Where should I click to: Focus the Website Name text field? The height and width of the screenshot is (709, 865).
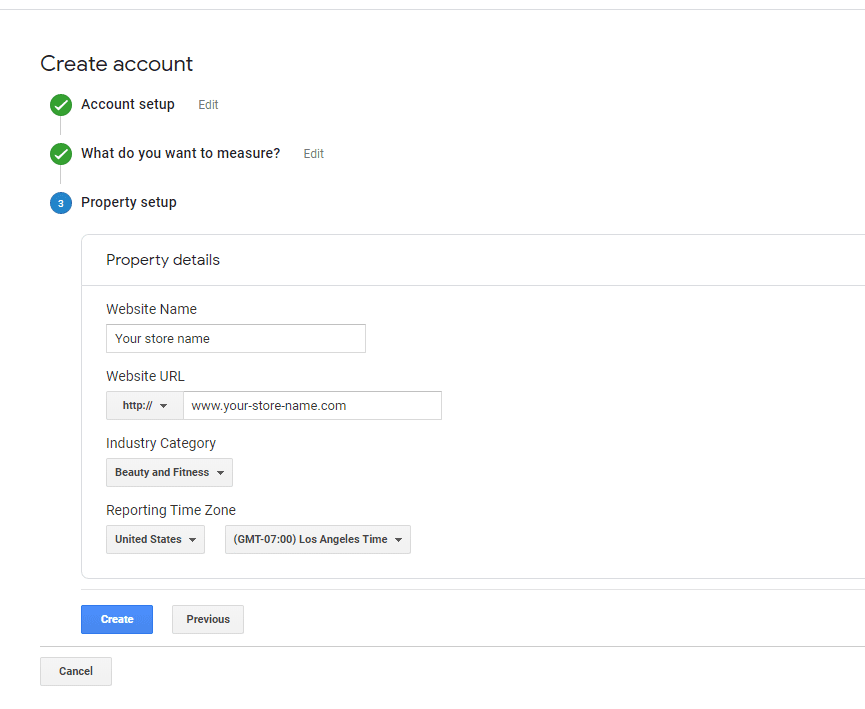pyautogui.click(x=236, y=339)
